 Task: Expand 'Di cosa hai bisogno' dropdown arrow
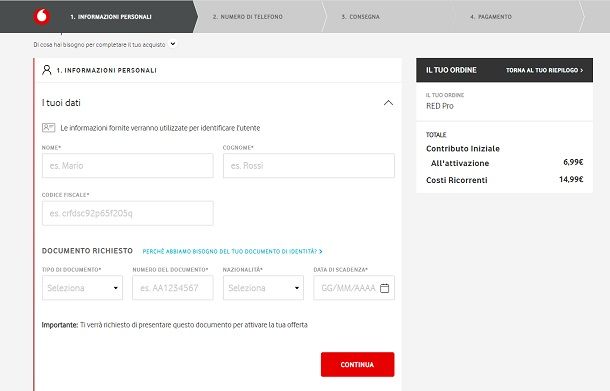pyautogui.click(x=173, y=44)
